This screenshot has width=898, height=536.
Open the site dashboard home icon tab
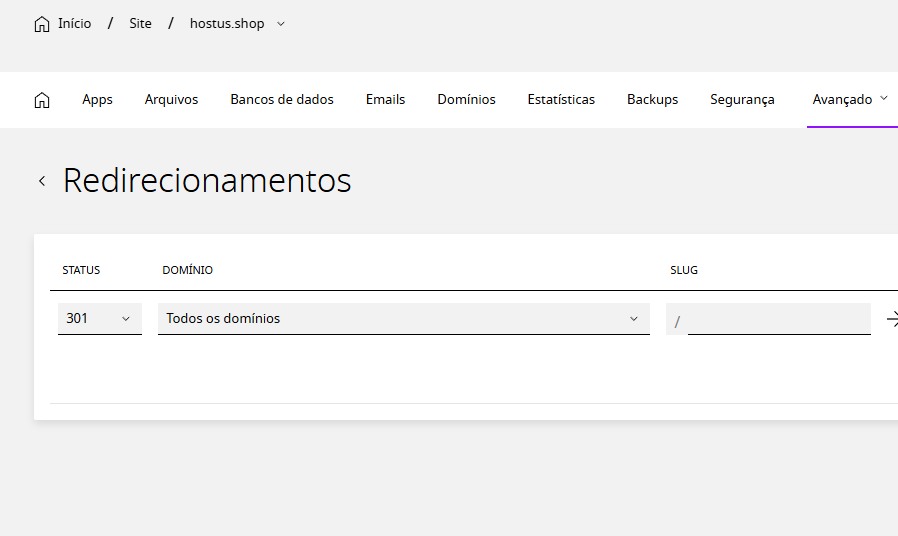coord(42,100)
